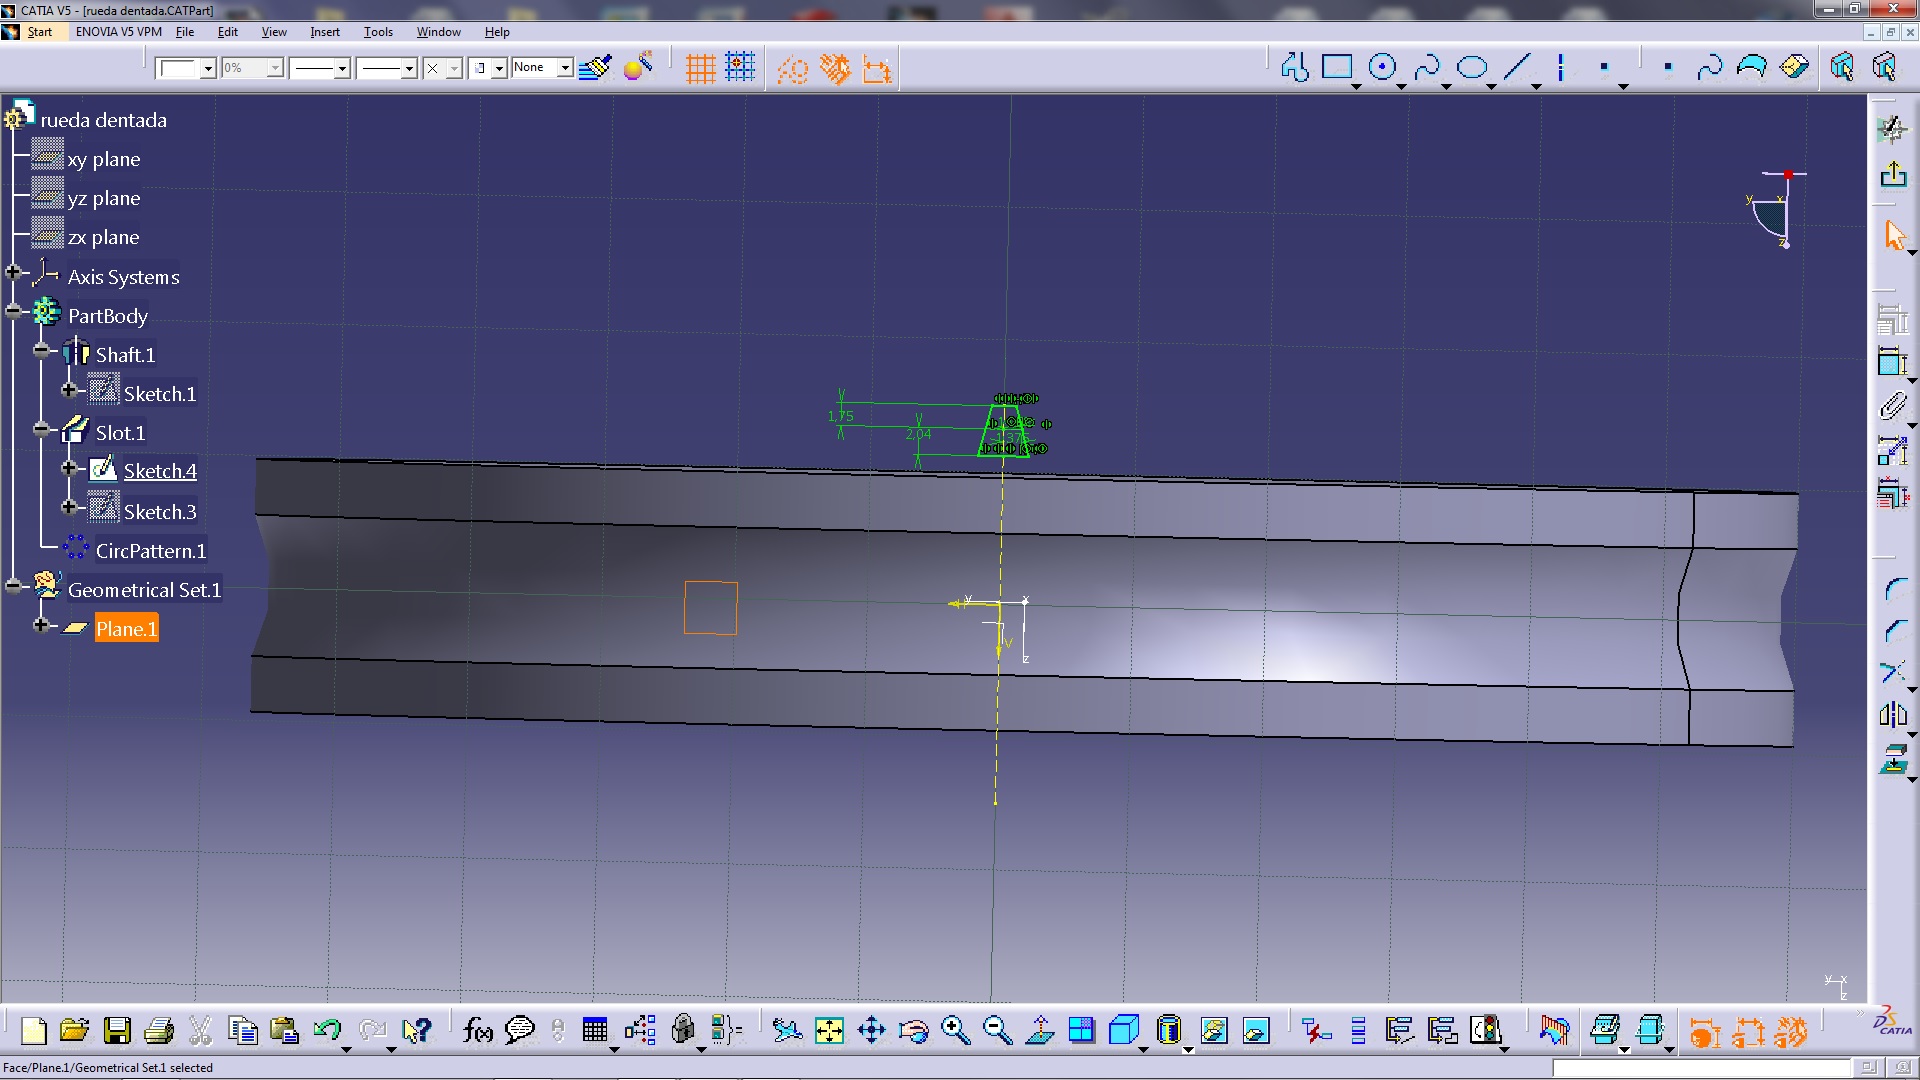Click the Design Table icon
The image size is (1920, 1080).
[595, 1030]
